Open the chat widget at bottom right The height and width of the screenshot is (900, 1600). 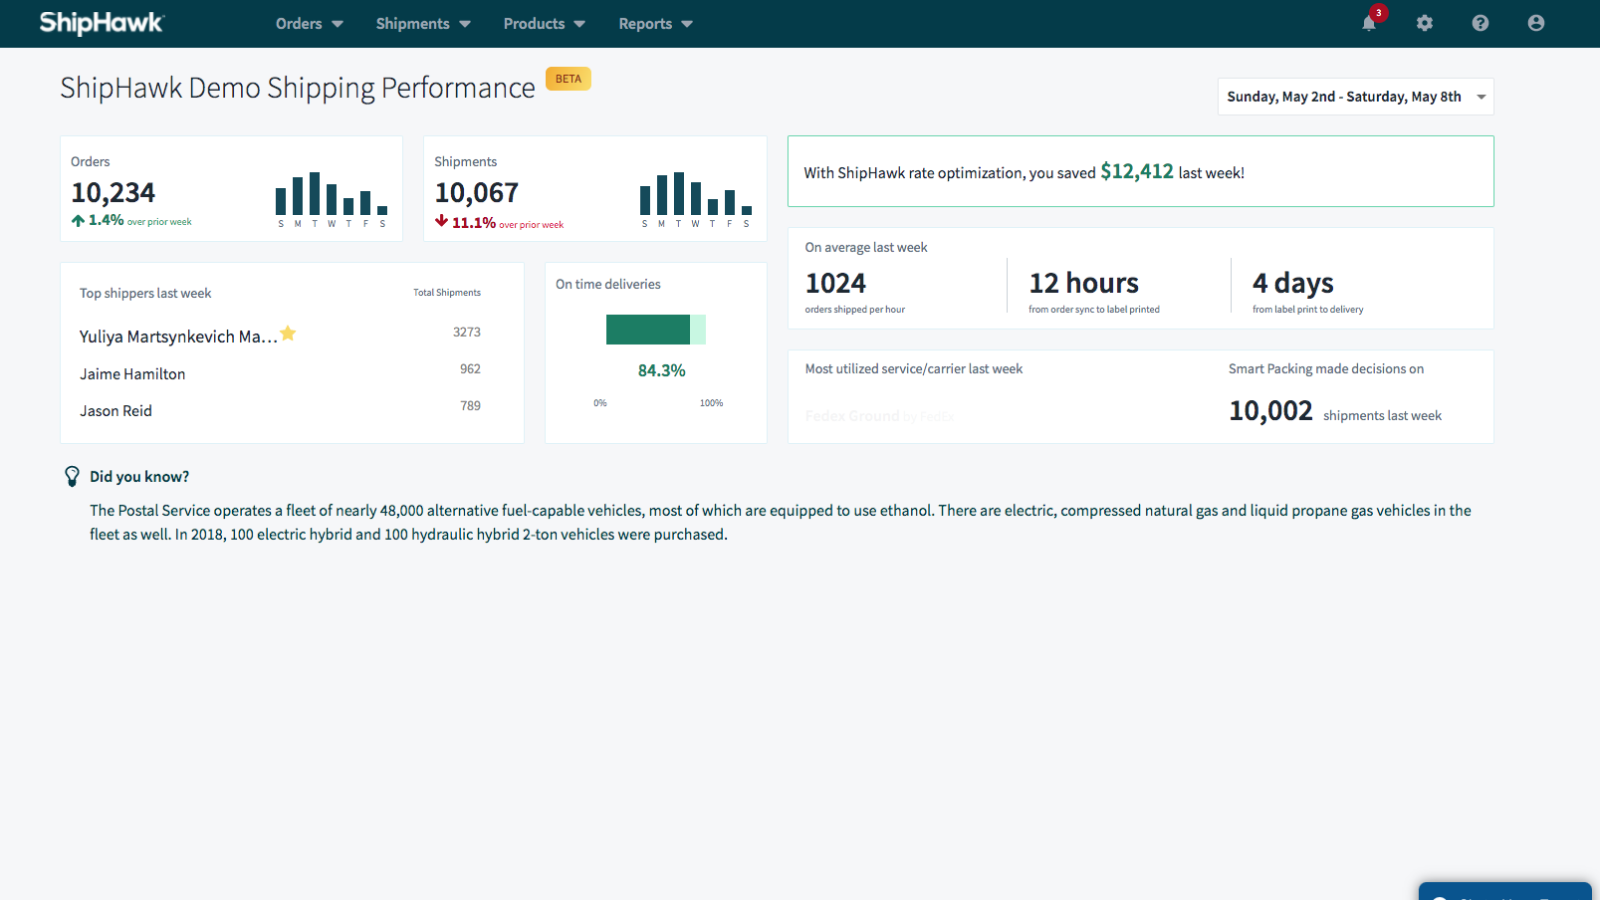click(x=1505, y=892)
